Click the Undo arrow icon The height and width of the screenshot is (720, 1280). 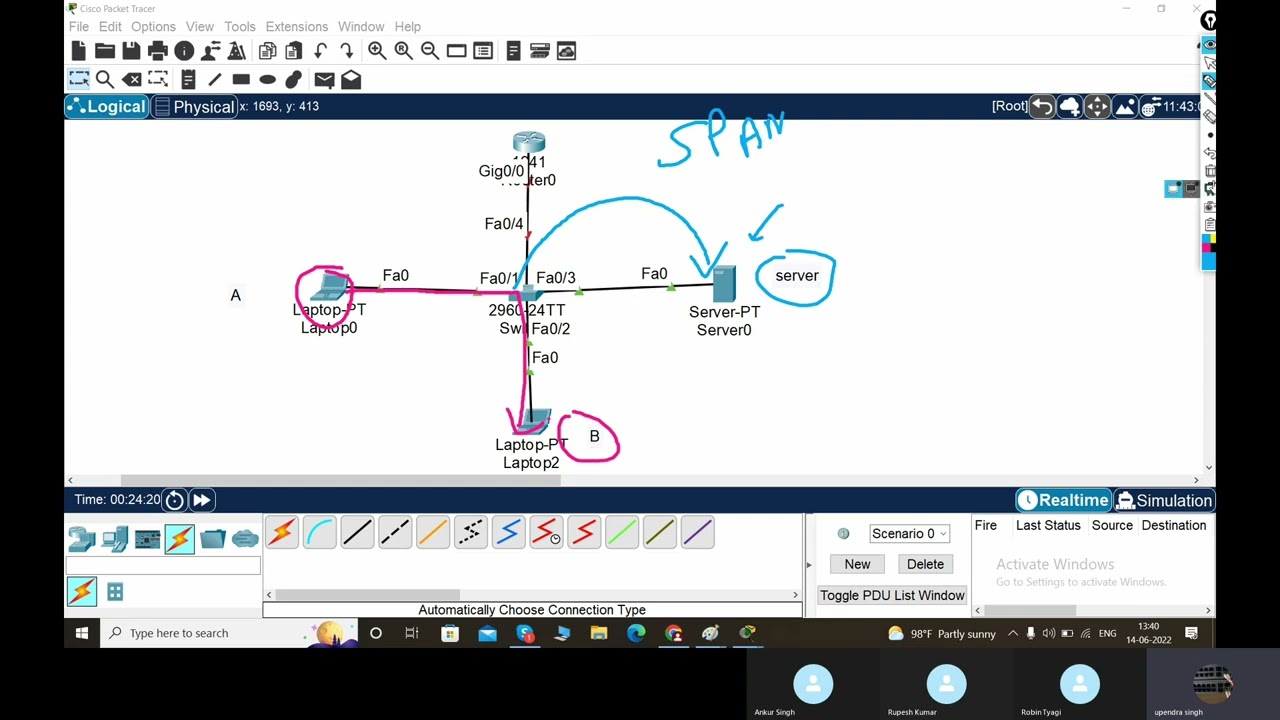(320, 51)
